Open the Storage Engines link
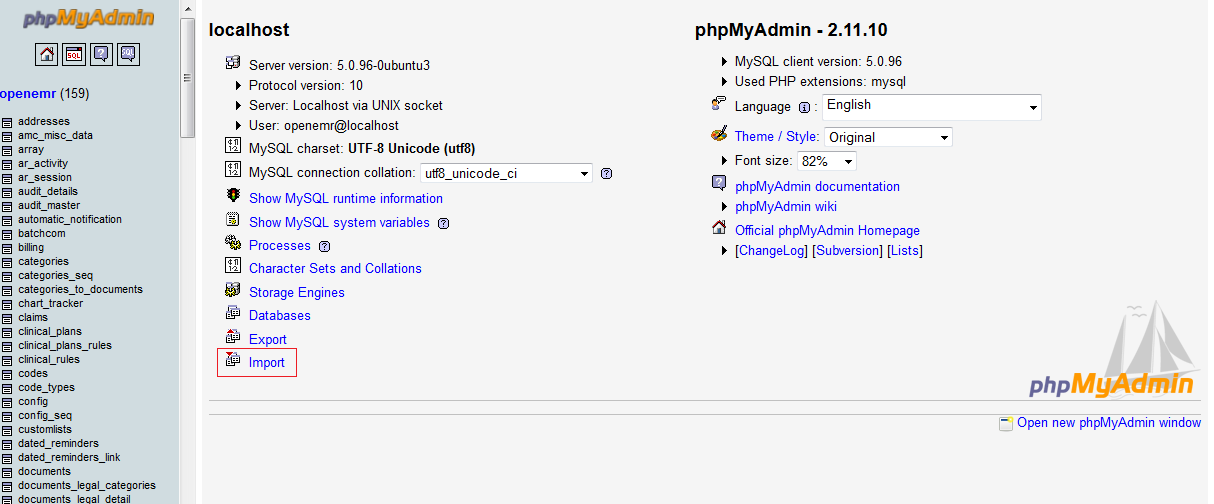Screen dimensions: 1214x504 [297, 292]
